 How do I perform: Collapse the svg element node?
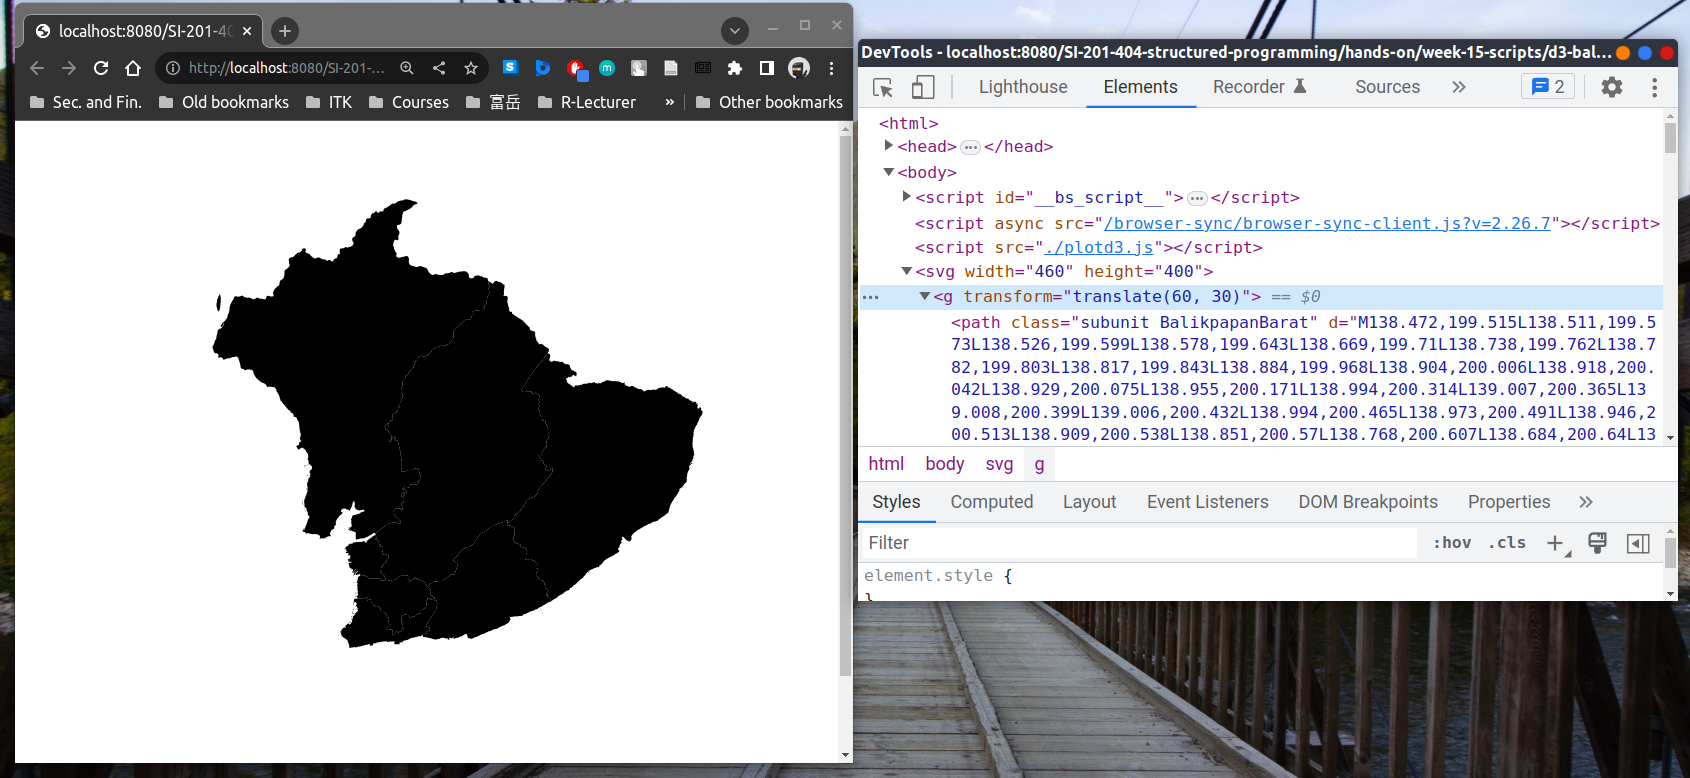906,271
